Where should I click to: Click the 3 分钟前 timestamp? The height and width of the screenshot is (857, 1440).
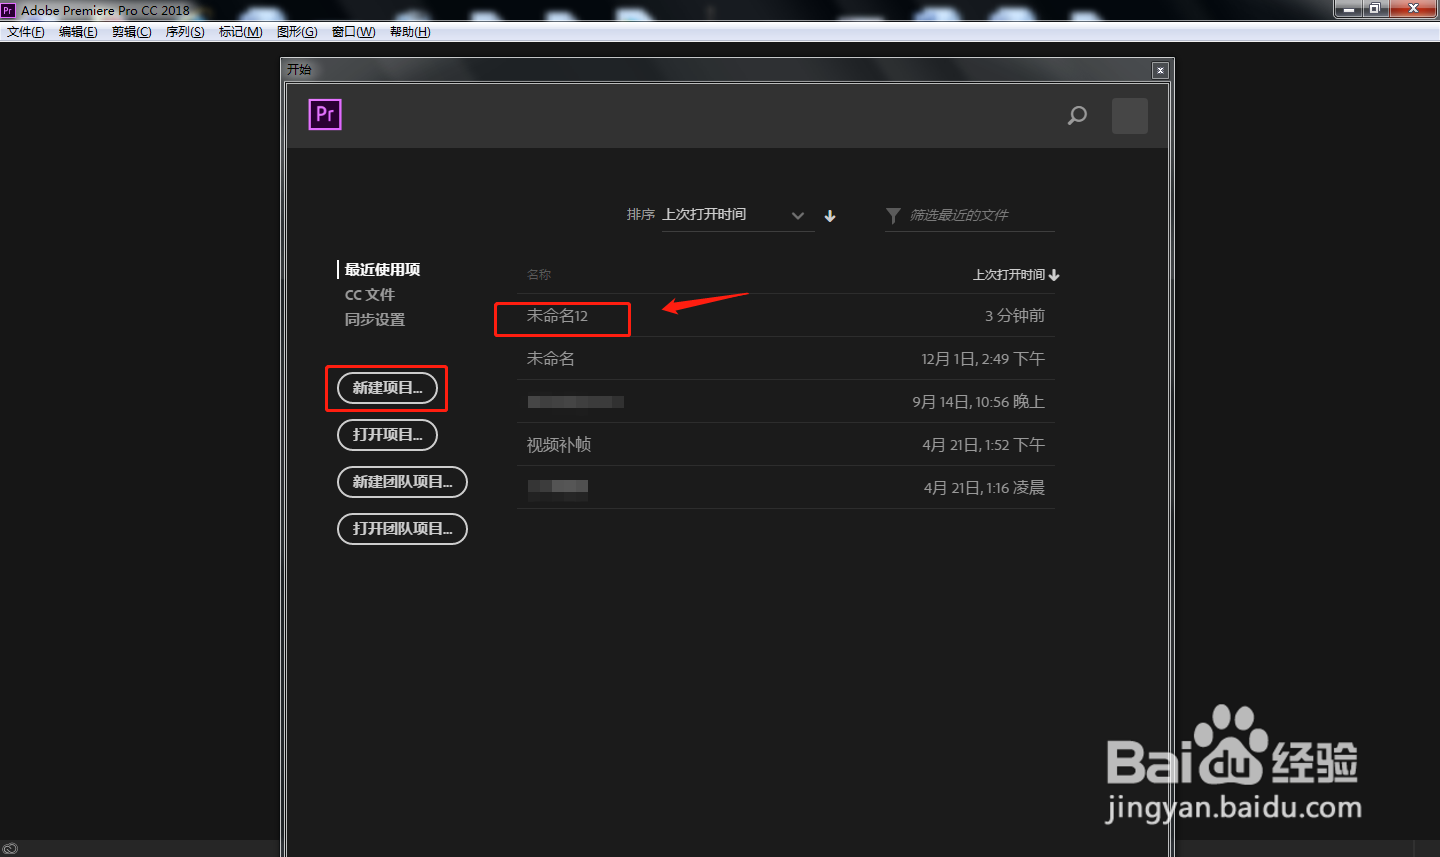coord(1015,316)
